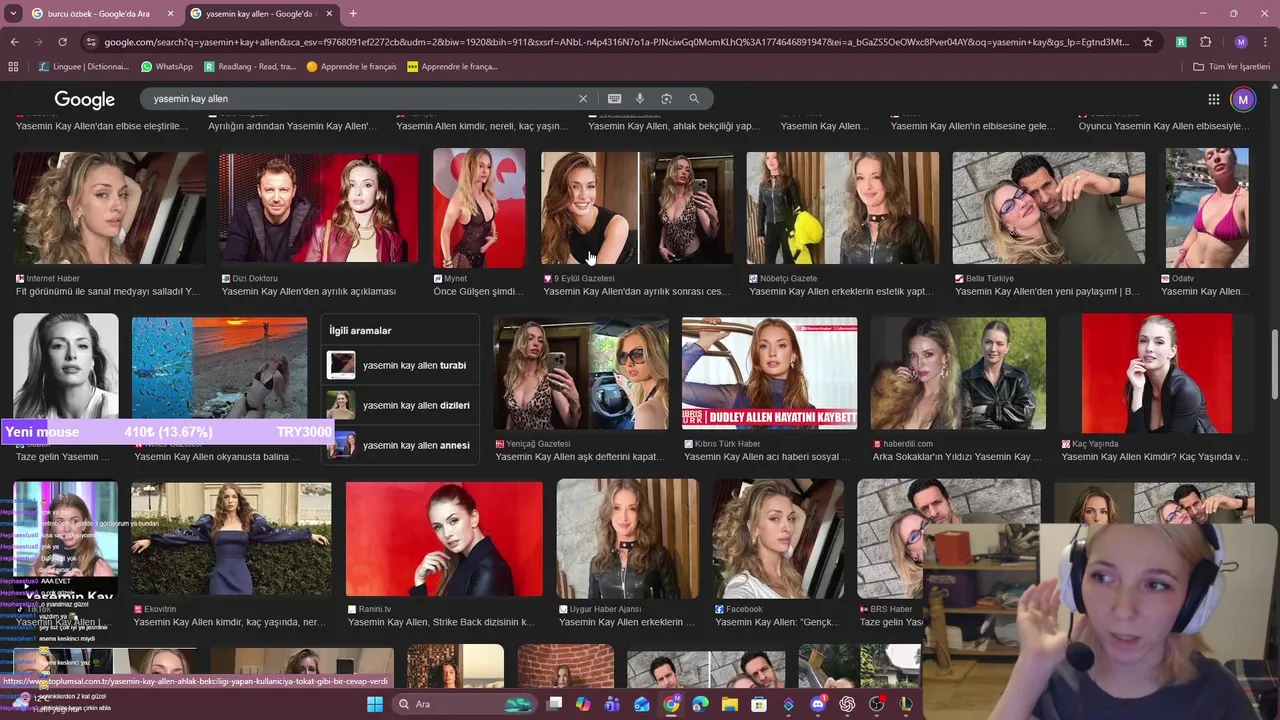The width and height of the screenshot is (1280, 720).
Task: Submit search with the magnifier icon
Action: point(694,99)
